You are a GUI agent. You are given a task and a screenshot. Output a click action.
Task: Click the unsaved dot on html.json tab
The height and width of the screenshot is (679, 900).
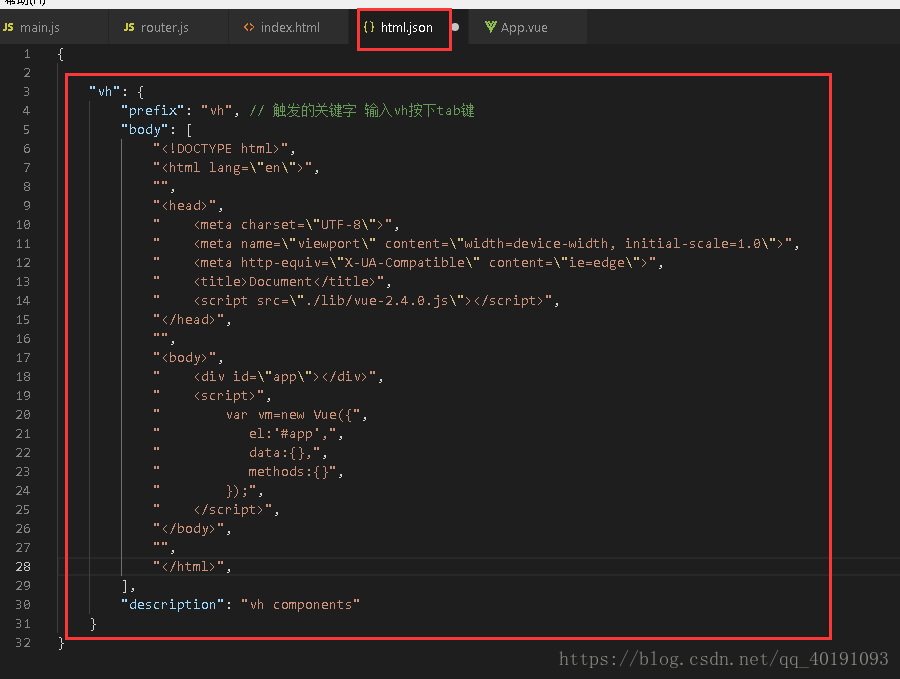[x=455, y=27]
